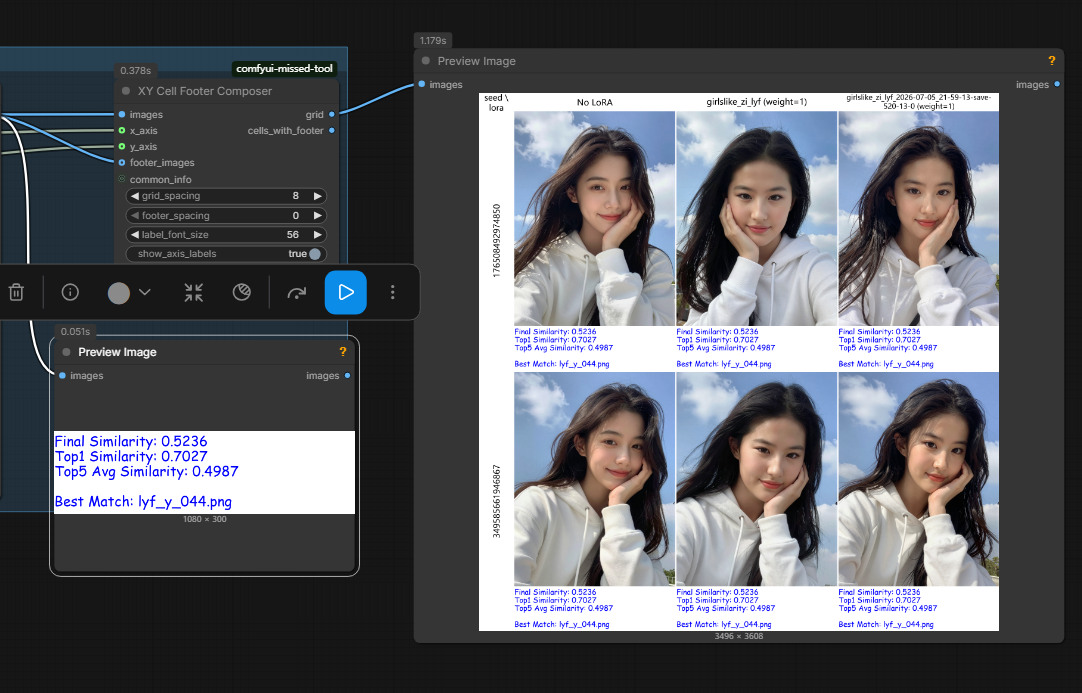Delete the selection with the trash icon
The image size is (1082, 693).
pyautogui.click(x=16, y=292)
